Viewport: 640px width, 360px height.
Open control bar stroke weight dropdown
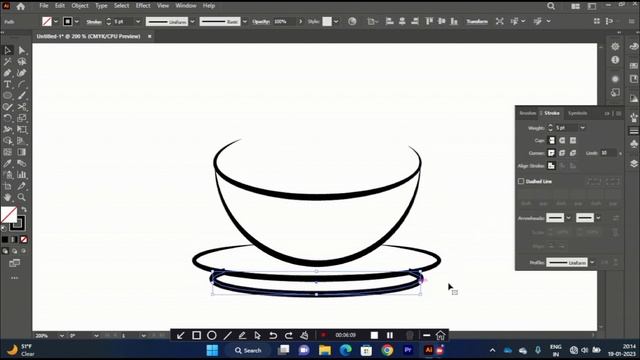point(138,21)
